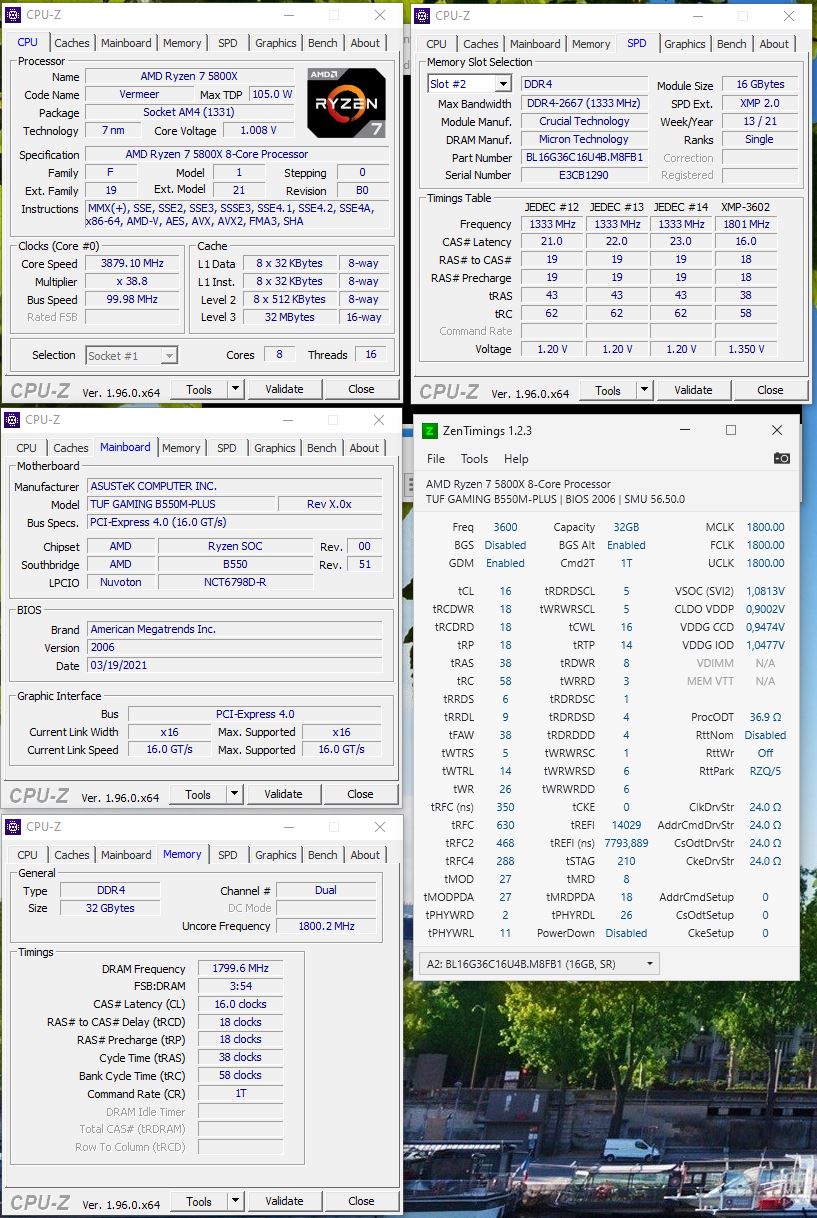Click ZenTimings GDM Enabled value

coord(505,563)
